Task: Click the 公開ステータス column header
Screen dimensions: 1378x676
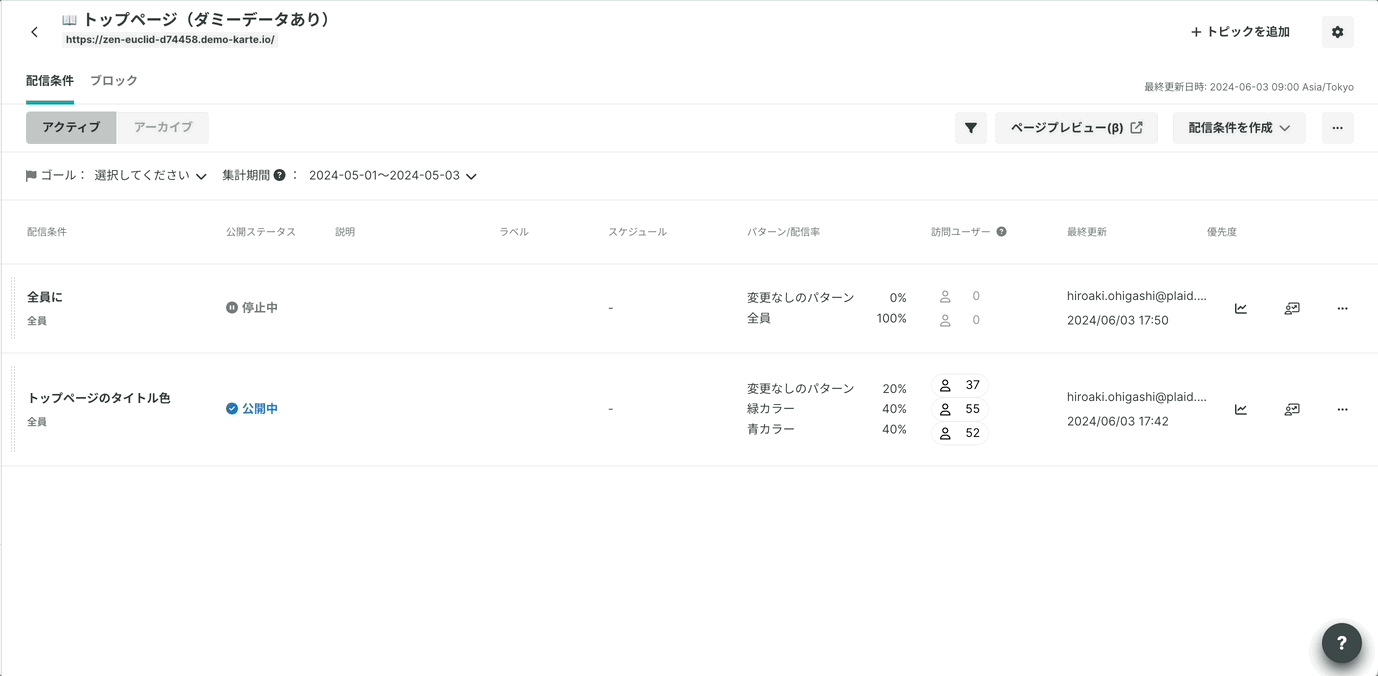Action: pyautogui.click(x=261, y=232)
